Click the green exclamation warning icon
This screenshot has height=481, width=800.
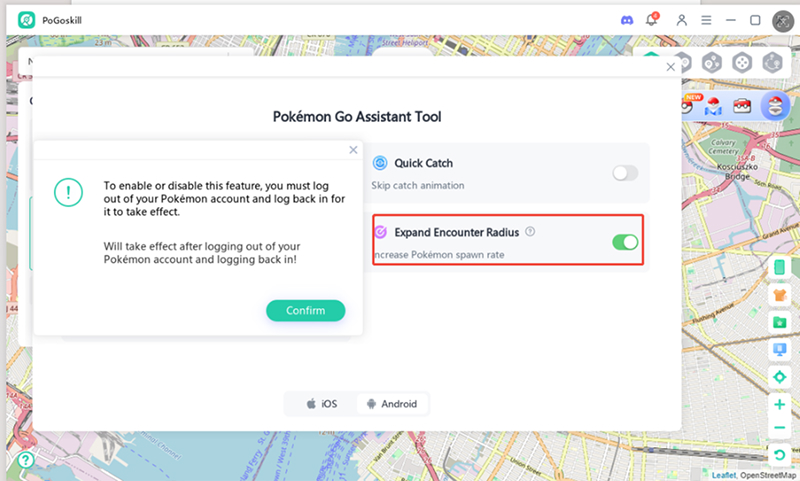click(x=68, y=192)
